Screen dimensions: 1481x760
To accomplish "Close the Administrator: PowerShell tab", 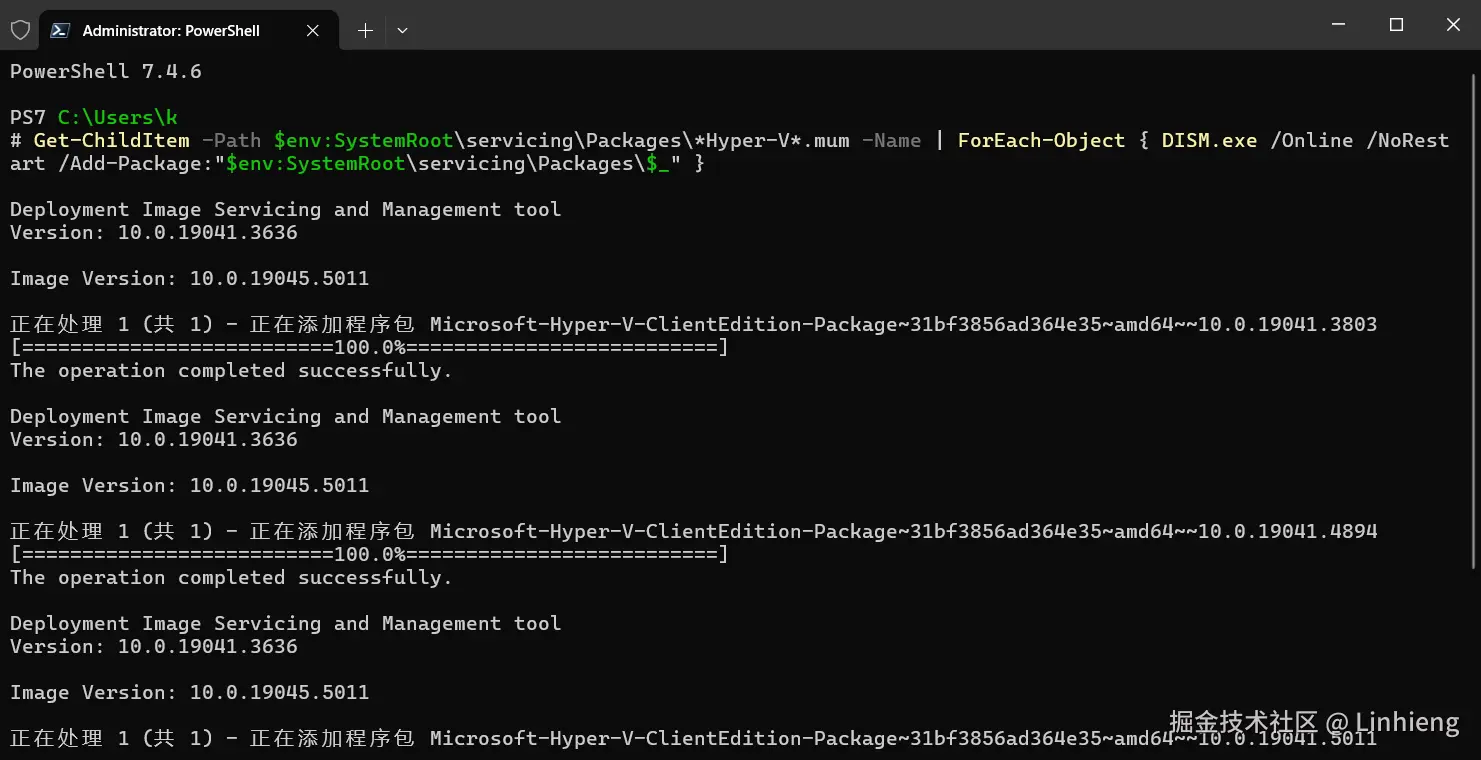I will coord(313,30).
